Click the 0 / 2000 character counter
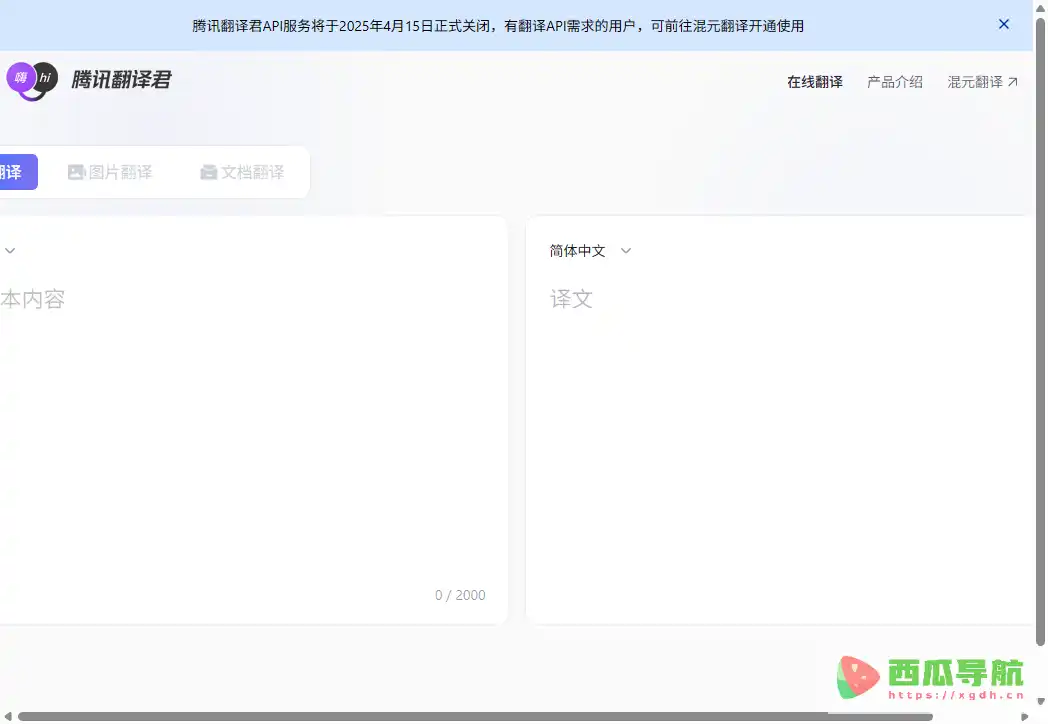This screenshot has height=724, width=1048. point(460,595)
